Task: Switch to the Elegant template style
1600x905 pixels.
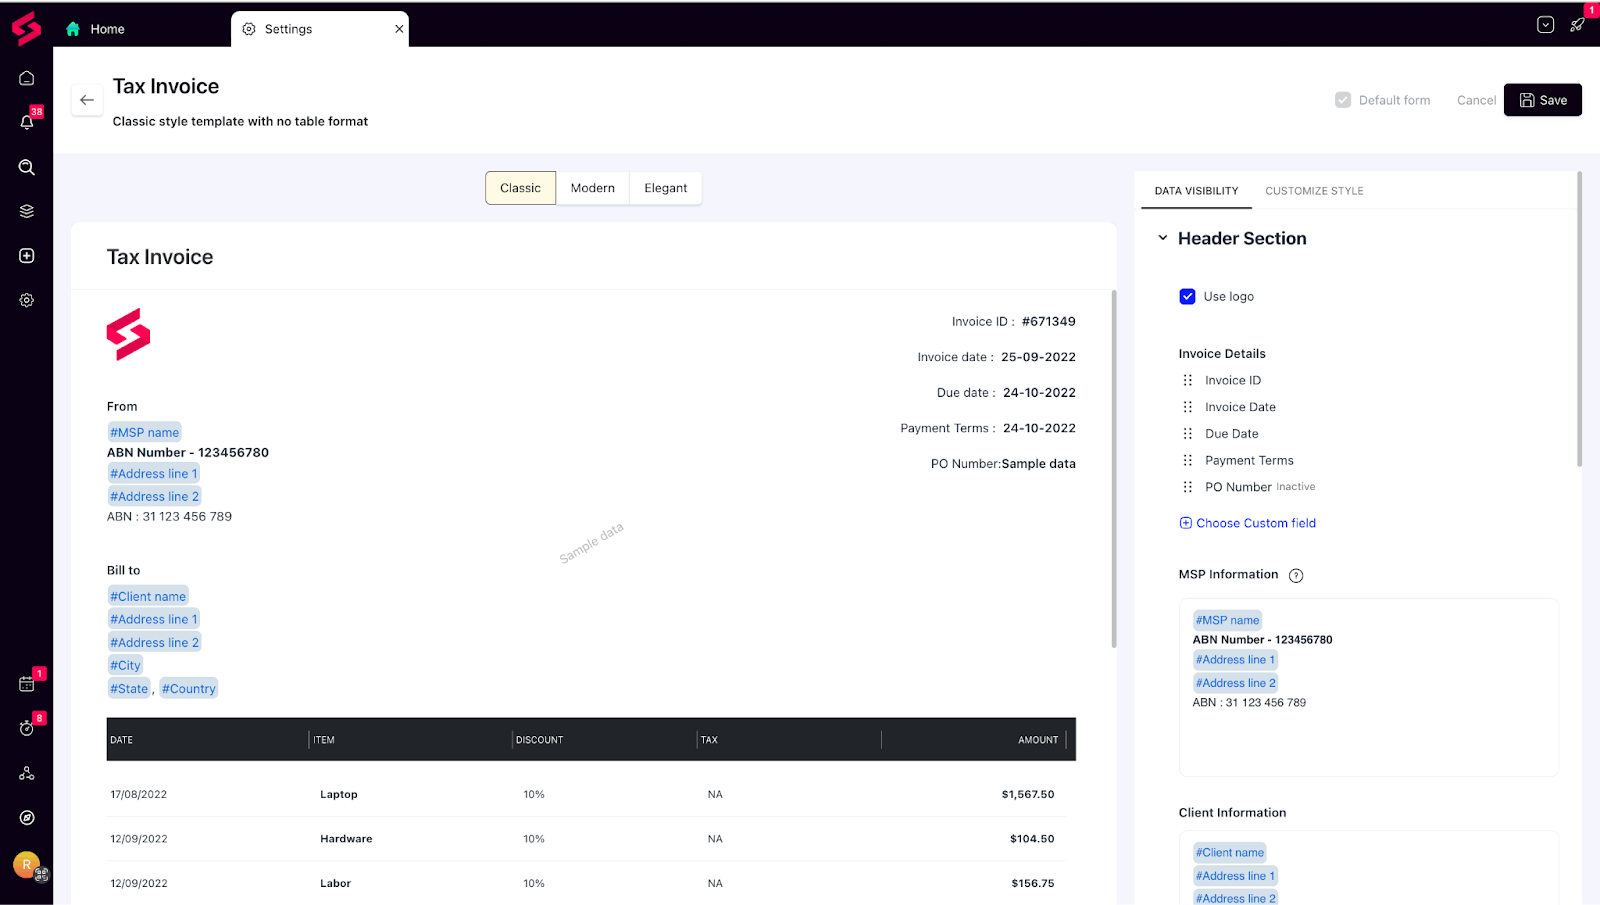Action: pos(666,188)
